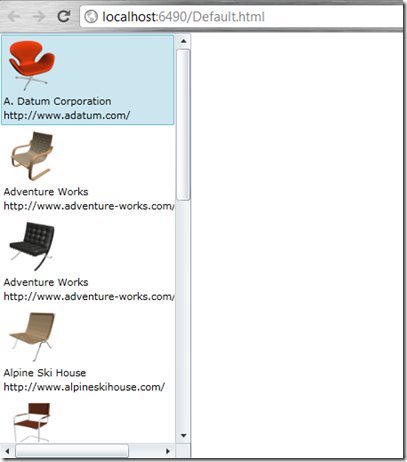Click the horizontal scrollbar left arrow

click(x=7, y=451)
